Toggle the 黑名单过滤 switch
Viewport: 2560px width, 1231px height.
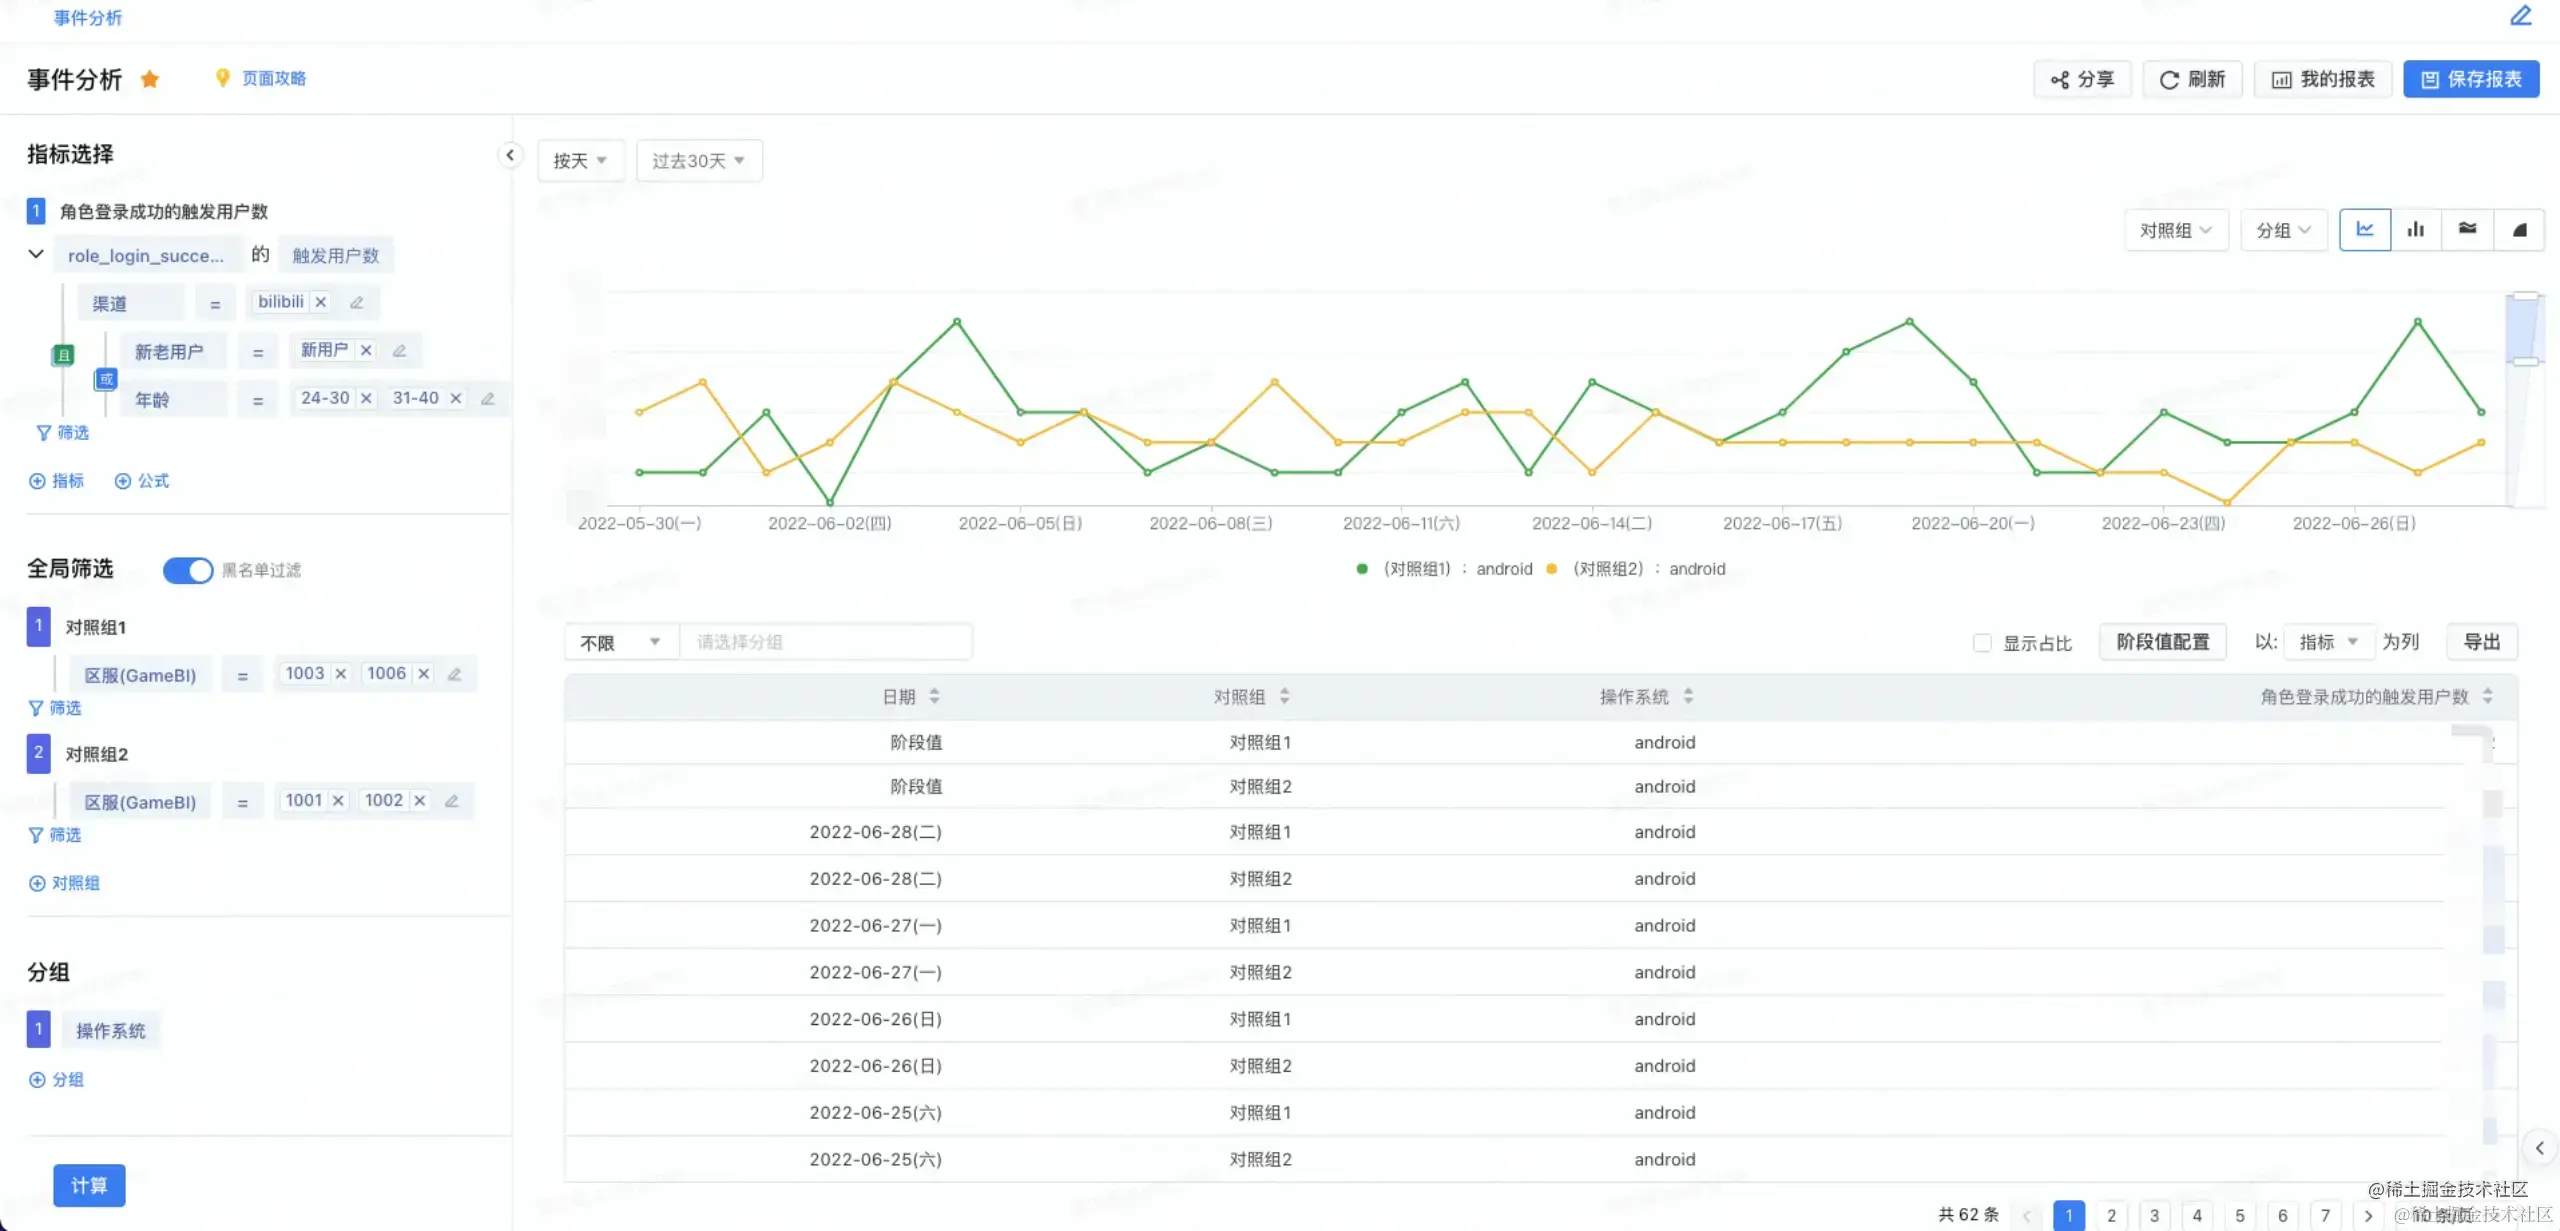(x=188, y=570)
